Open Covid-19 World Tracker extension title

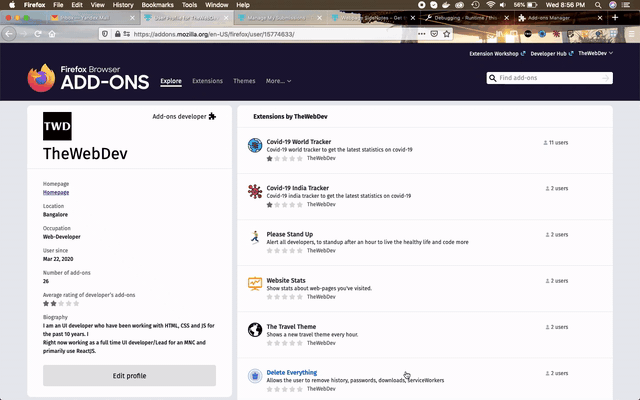pos(299,142)
